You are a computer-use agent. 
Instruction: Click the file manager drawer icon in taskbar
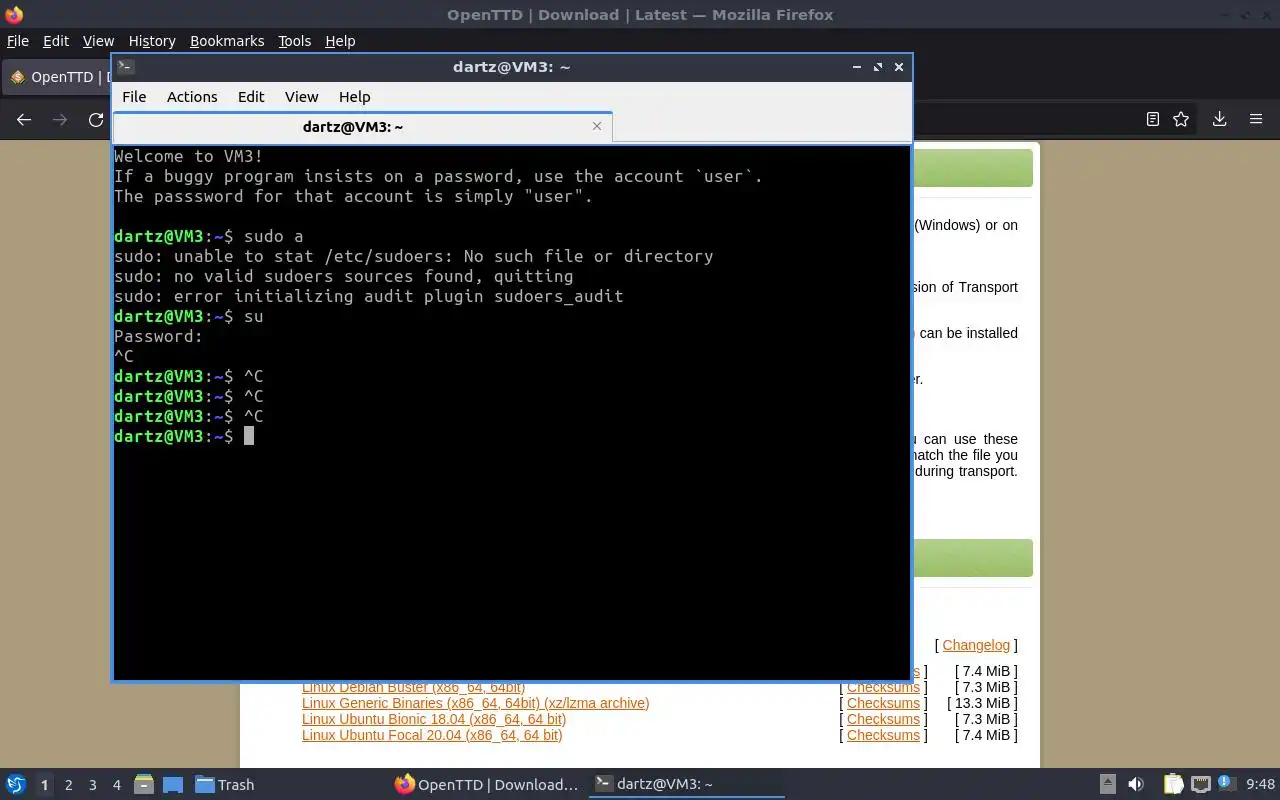click(x=144, y=784)
